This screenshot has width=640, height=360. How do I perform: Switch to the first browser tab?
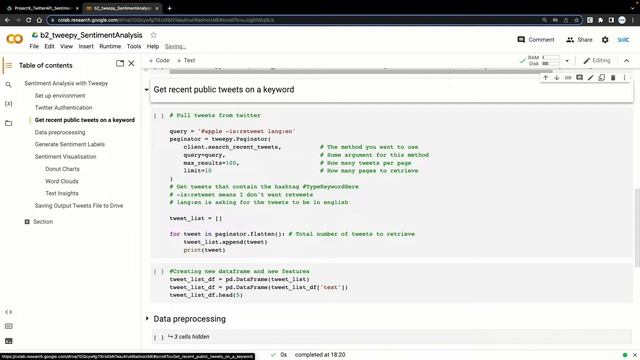pyautogui.click(x=42, y=8)
